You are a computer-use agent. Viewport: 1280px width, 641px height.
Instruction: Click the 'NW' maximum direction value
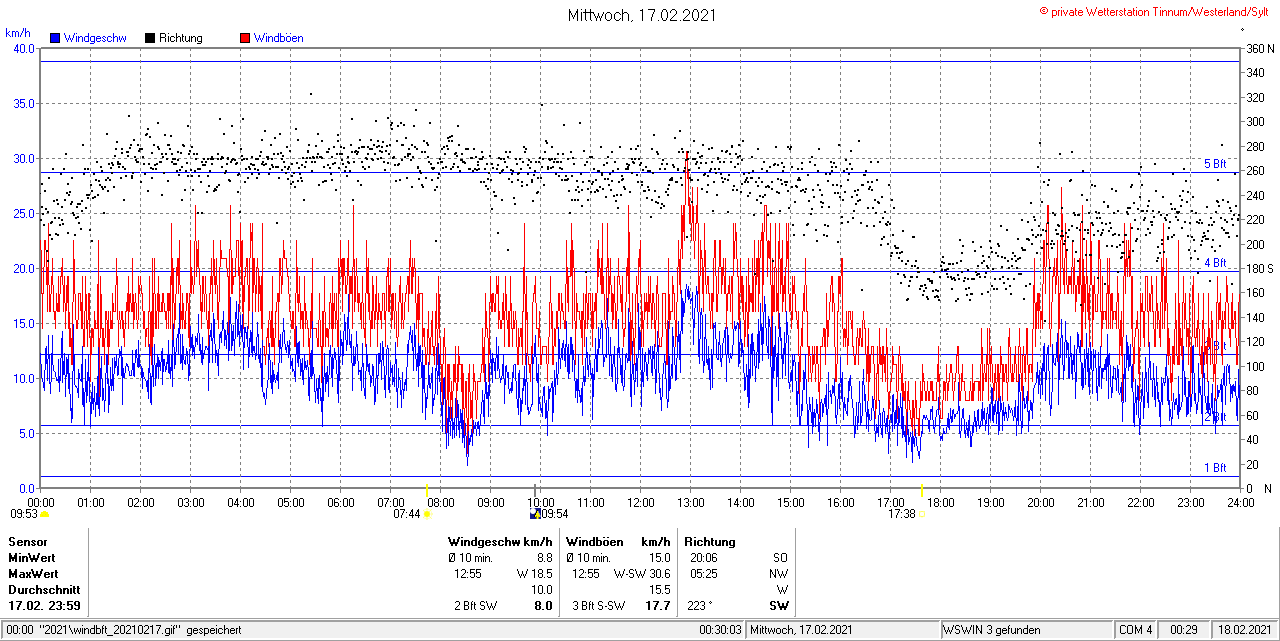pyautogui.click(x=779, y=574)
